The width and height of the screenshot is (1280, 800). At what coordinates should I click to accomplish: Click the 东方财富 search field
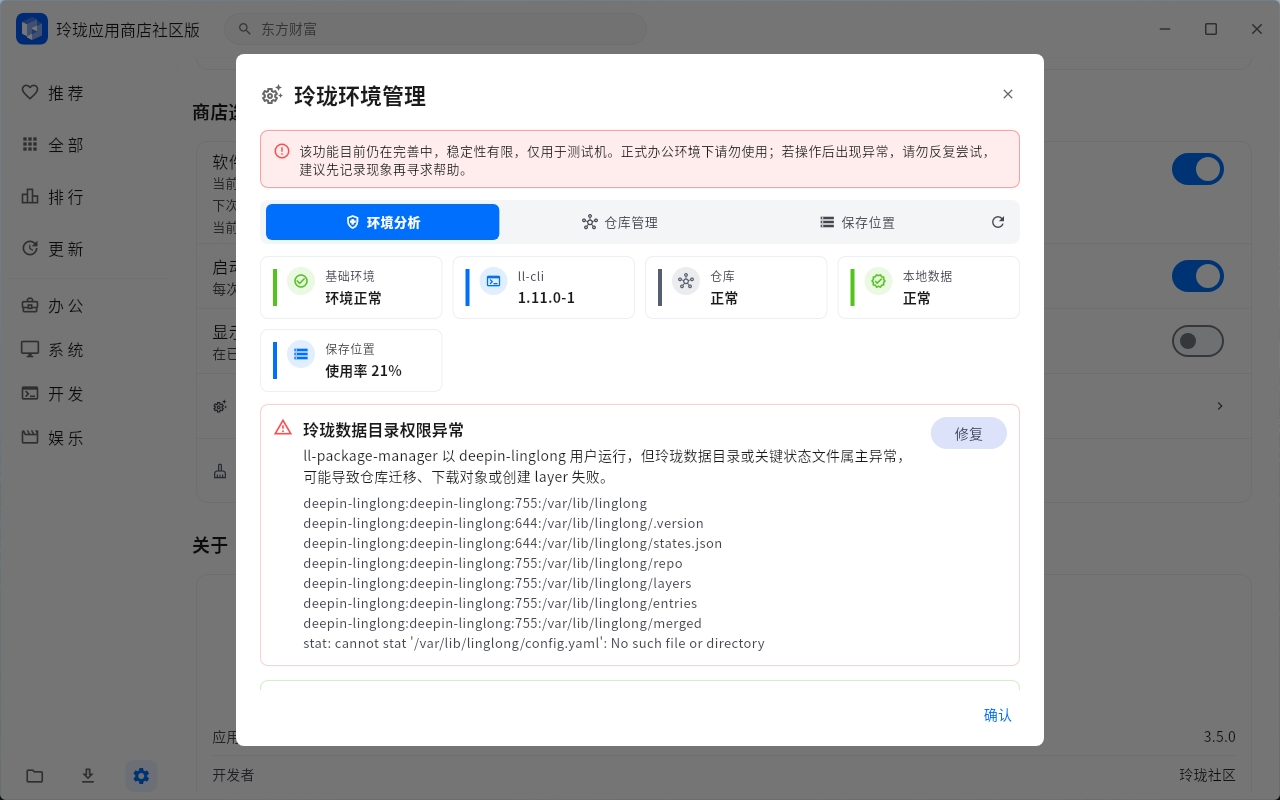click(435, 29)
